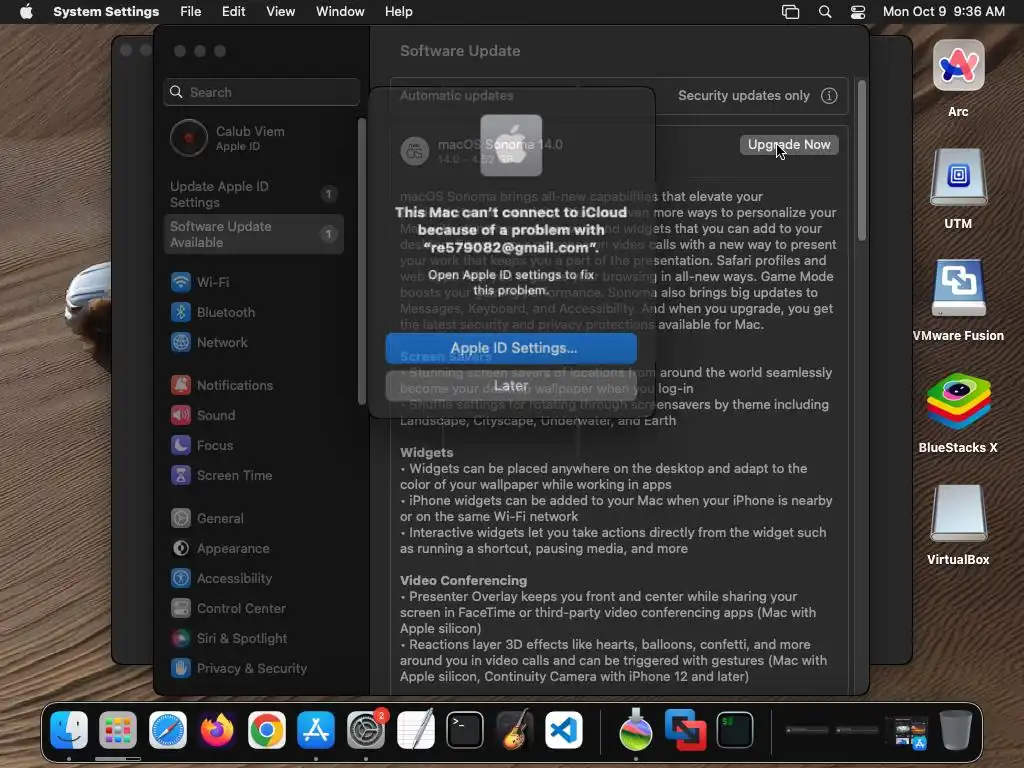Viewport: 1024px width, 768px height.
Task: Click the Search field in sidebar
Action: (261, 92)
